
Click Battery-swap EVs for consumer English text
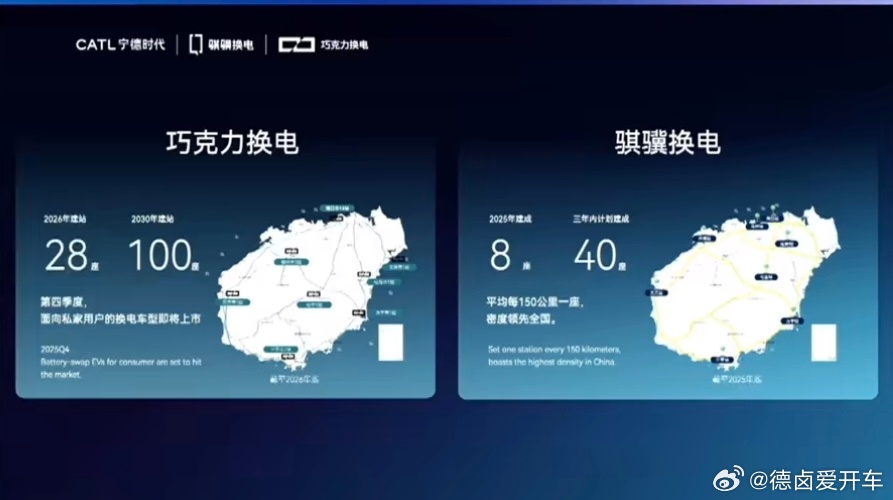pos(121,368)
